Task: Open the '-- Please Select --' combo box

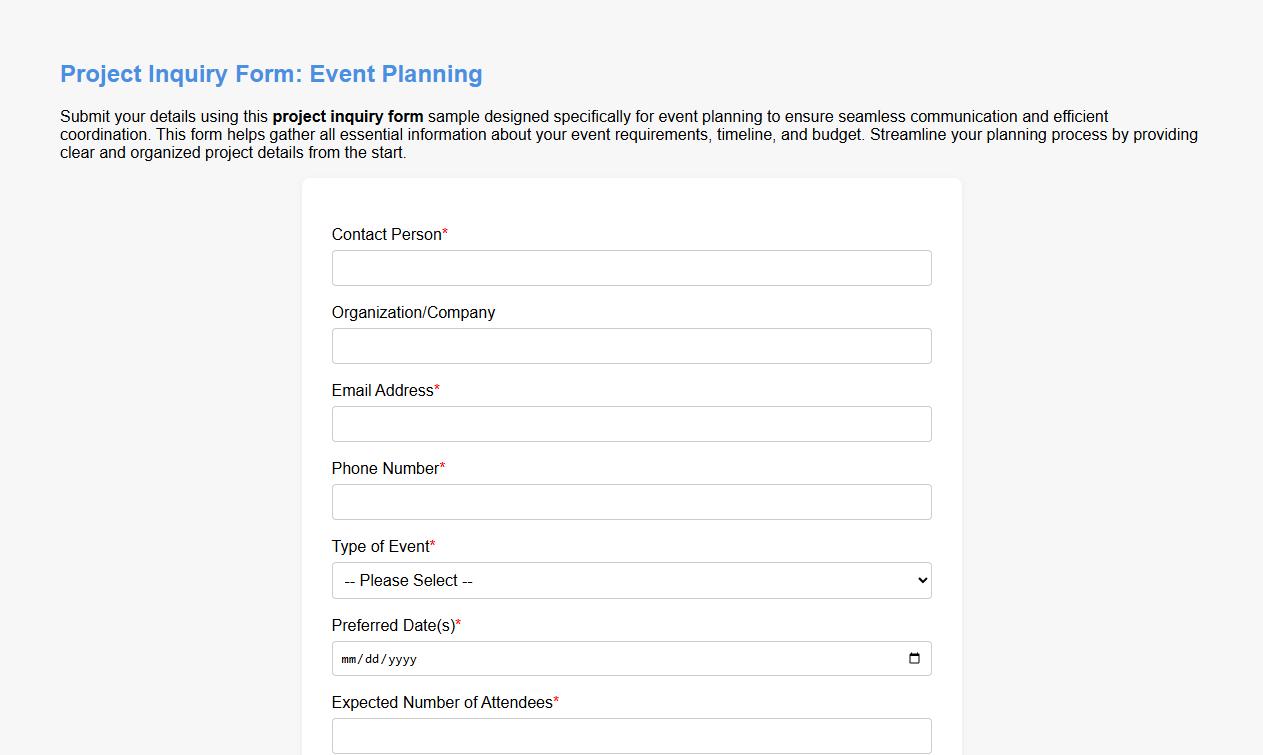Action: coord(630,580)
